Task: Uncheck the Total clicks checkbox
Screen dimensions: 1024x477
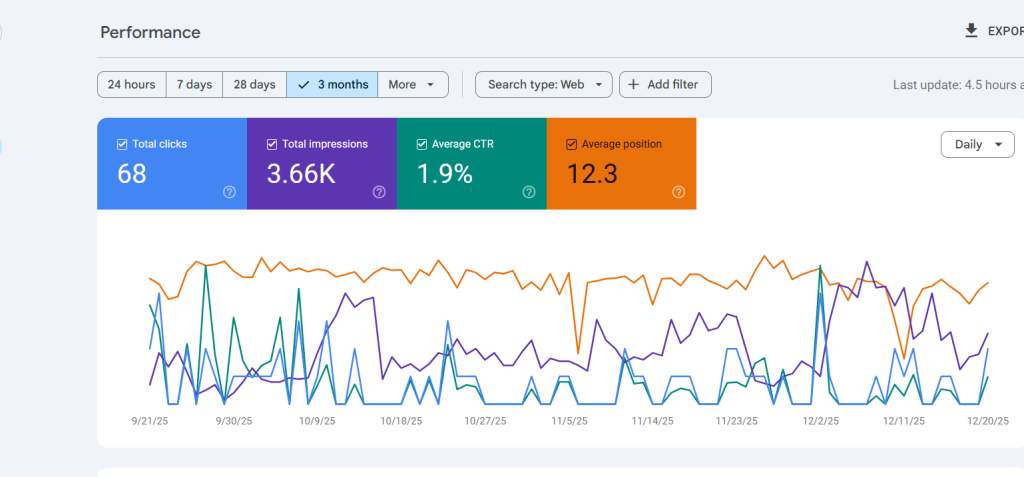Action: 122,144
